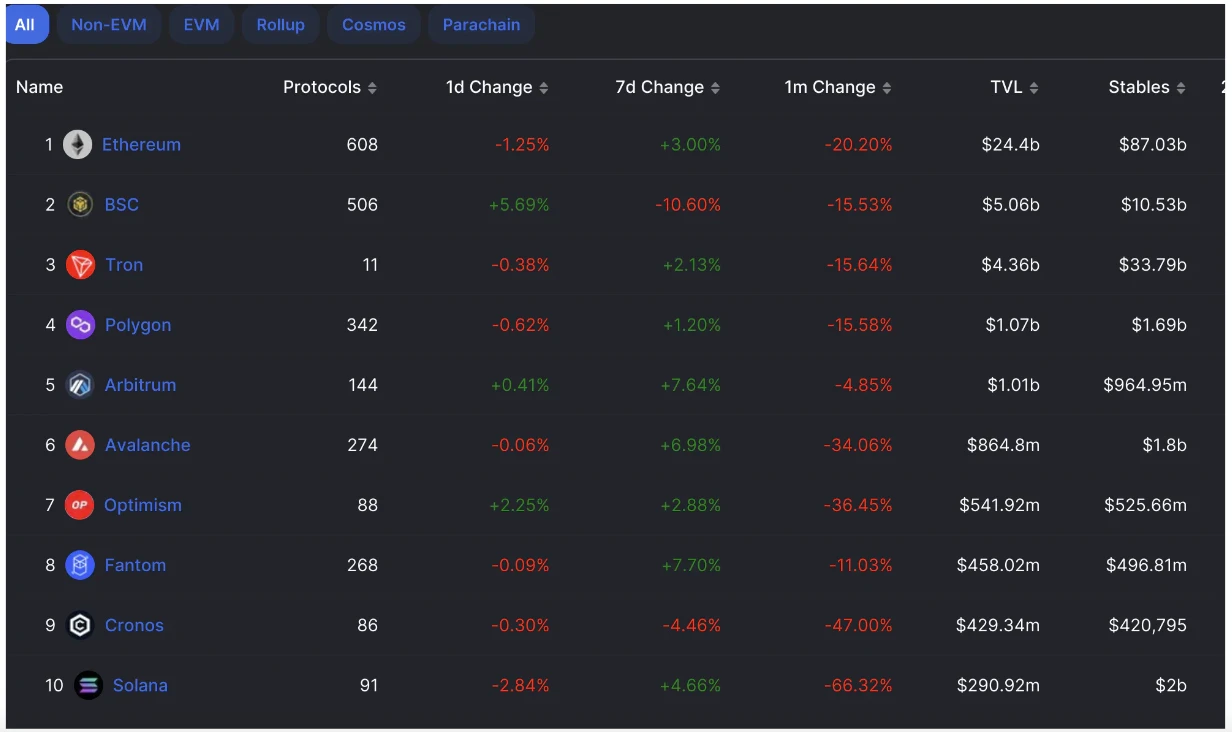Click the Optimism chain logo icon

(x=79, y=505)
